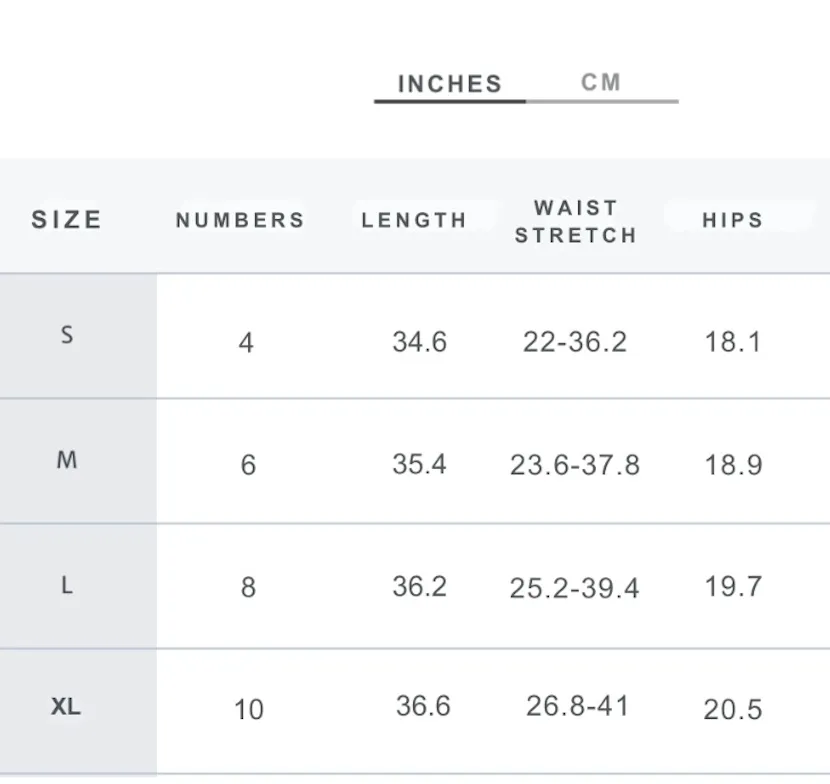Image resolution: width=830 pixels, height=784 pixels.
Task: Click the number 10 in XL row
Action: pyautogui.click(x=248, y=710)
